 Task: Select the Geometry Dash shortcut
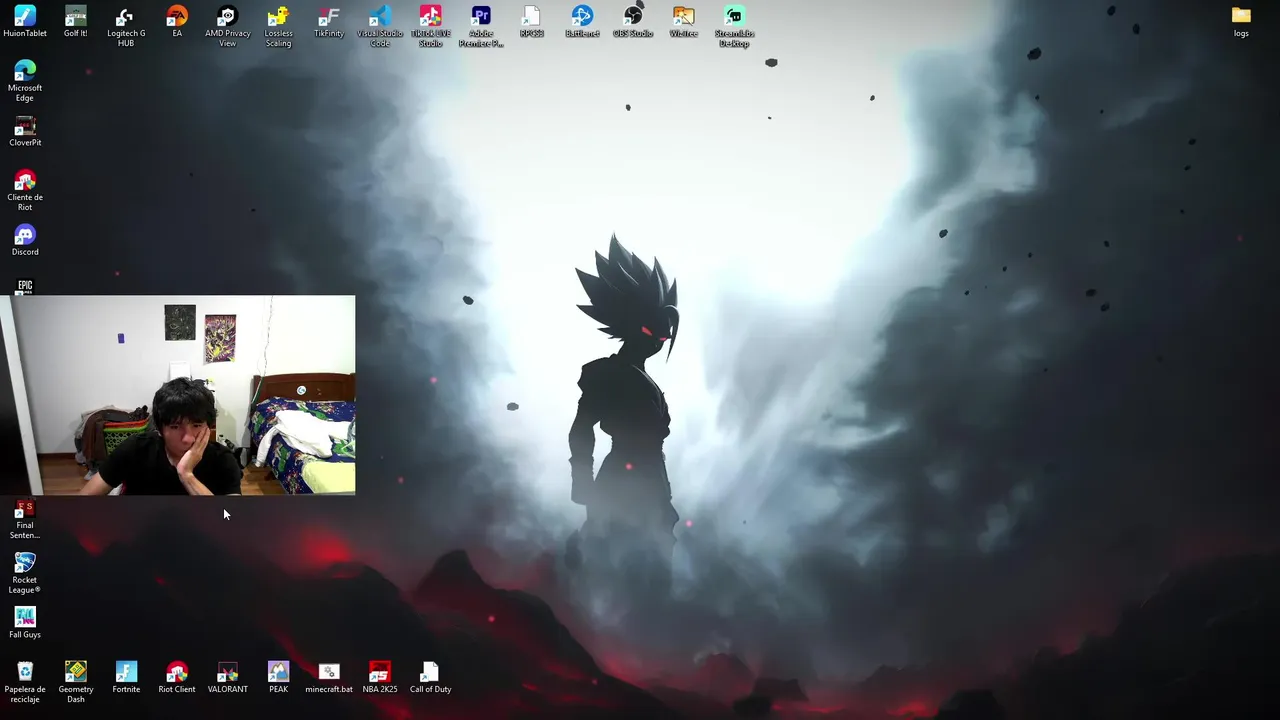coord(76,682)
